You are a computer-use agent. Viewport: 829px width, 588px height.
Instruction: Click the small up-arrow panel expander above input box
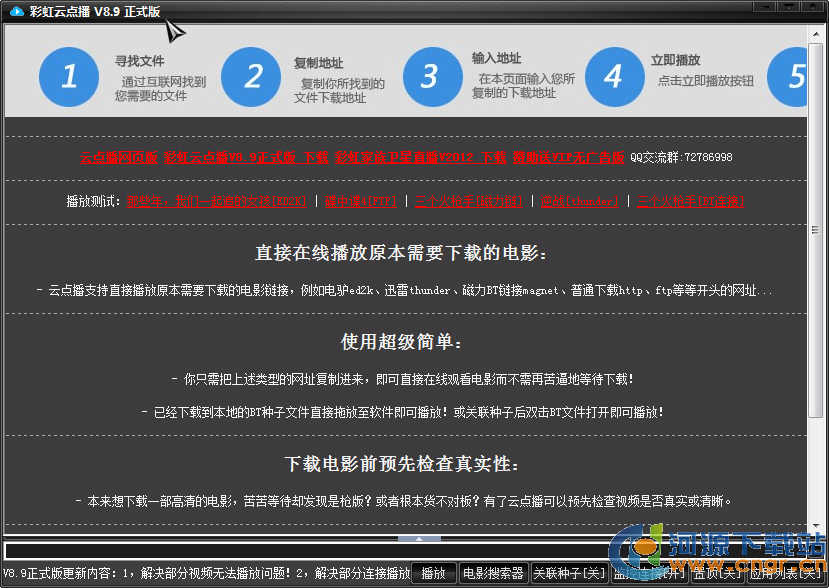[x=419, y=539]
